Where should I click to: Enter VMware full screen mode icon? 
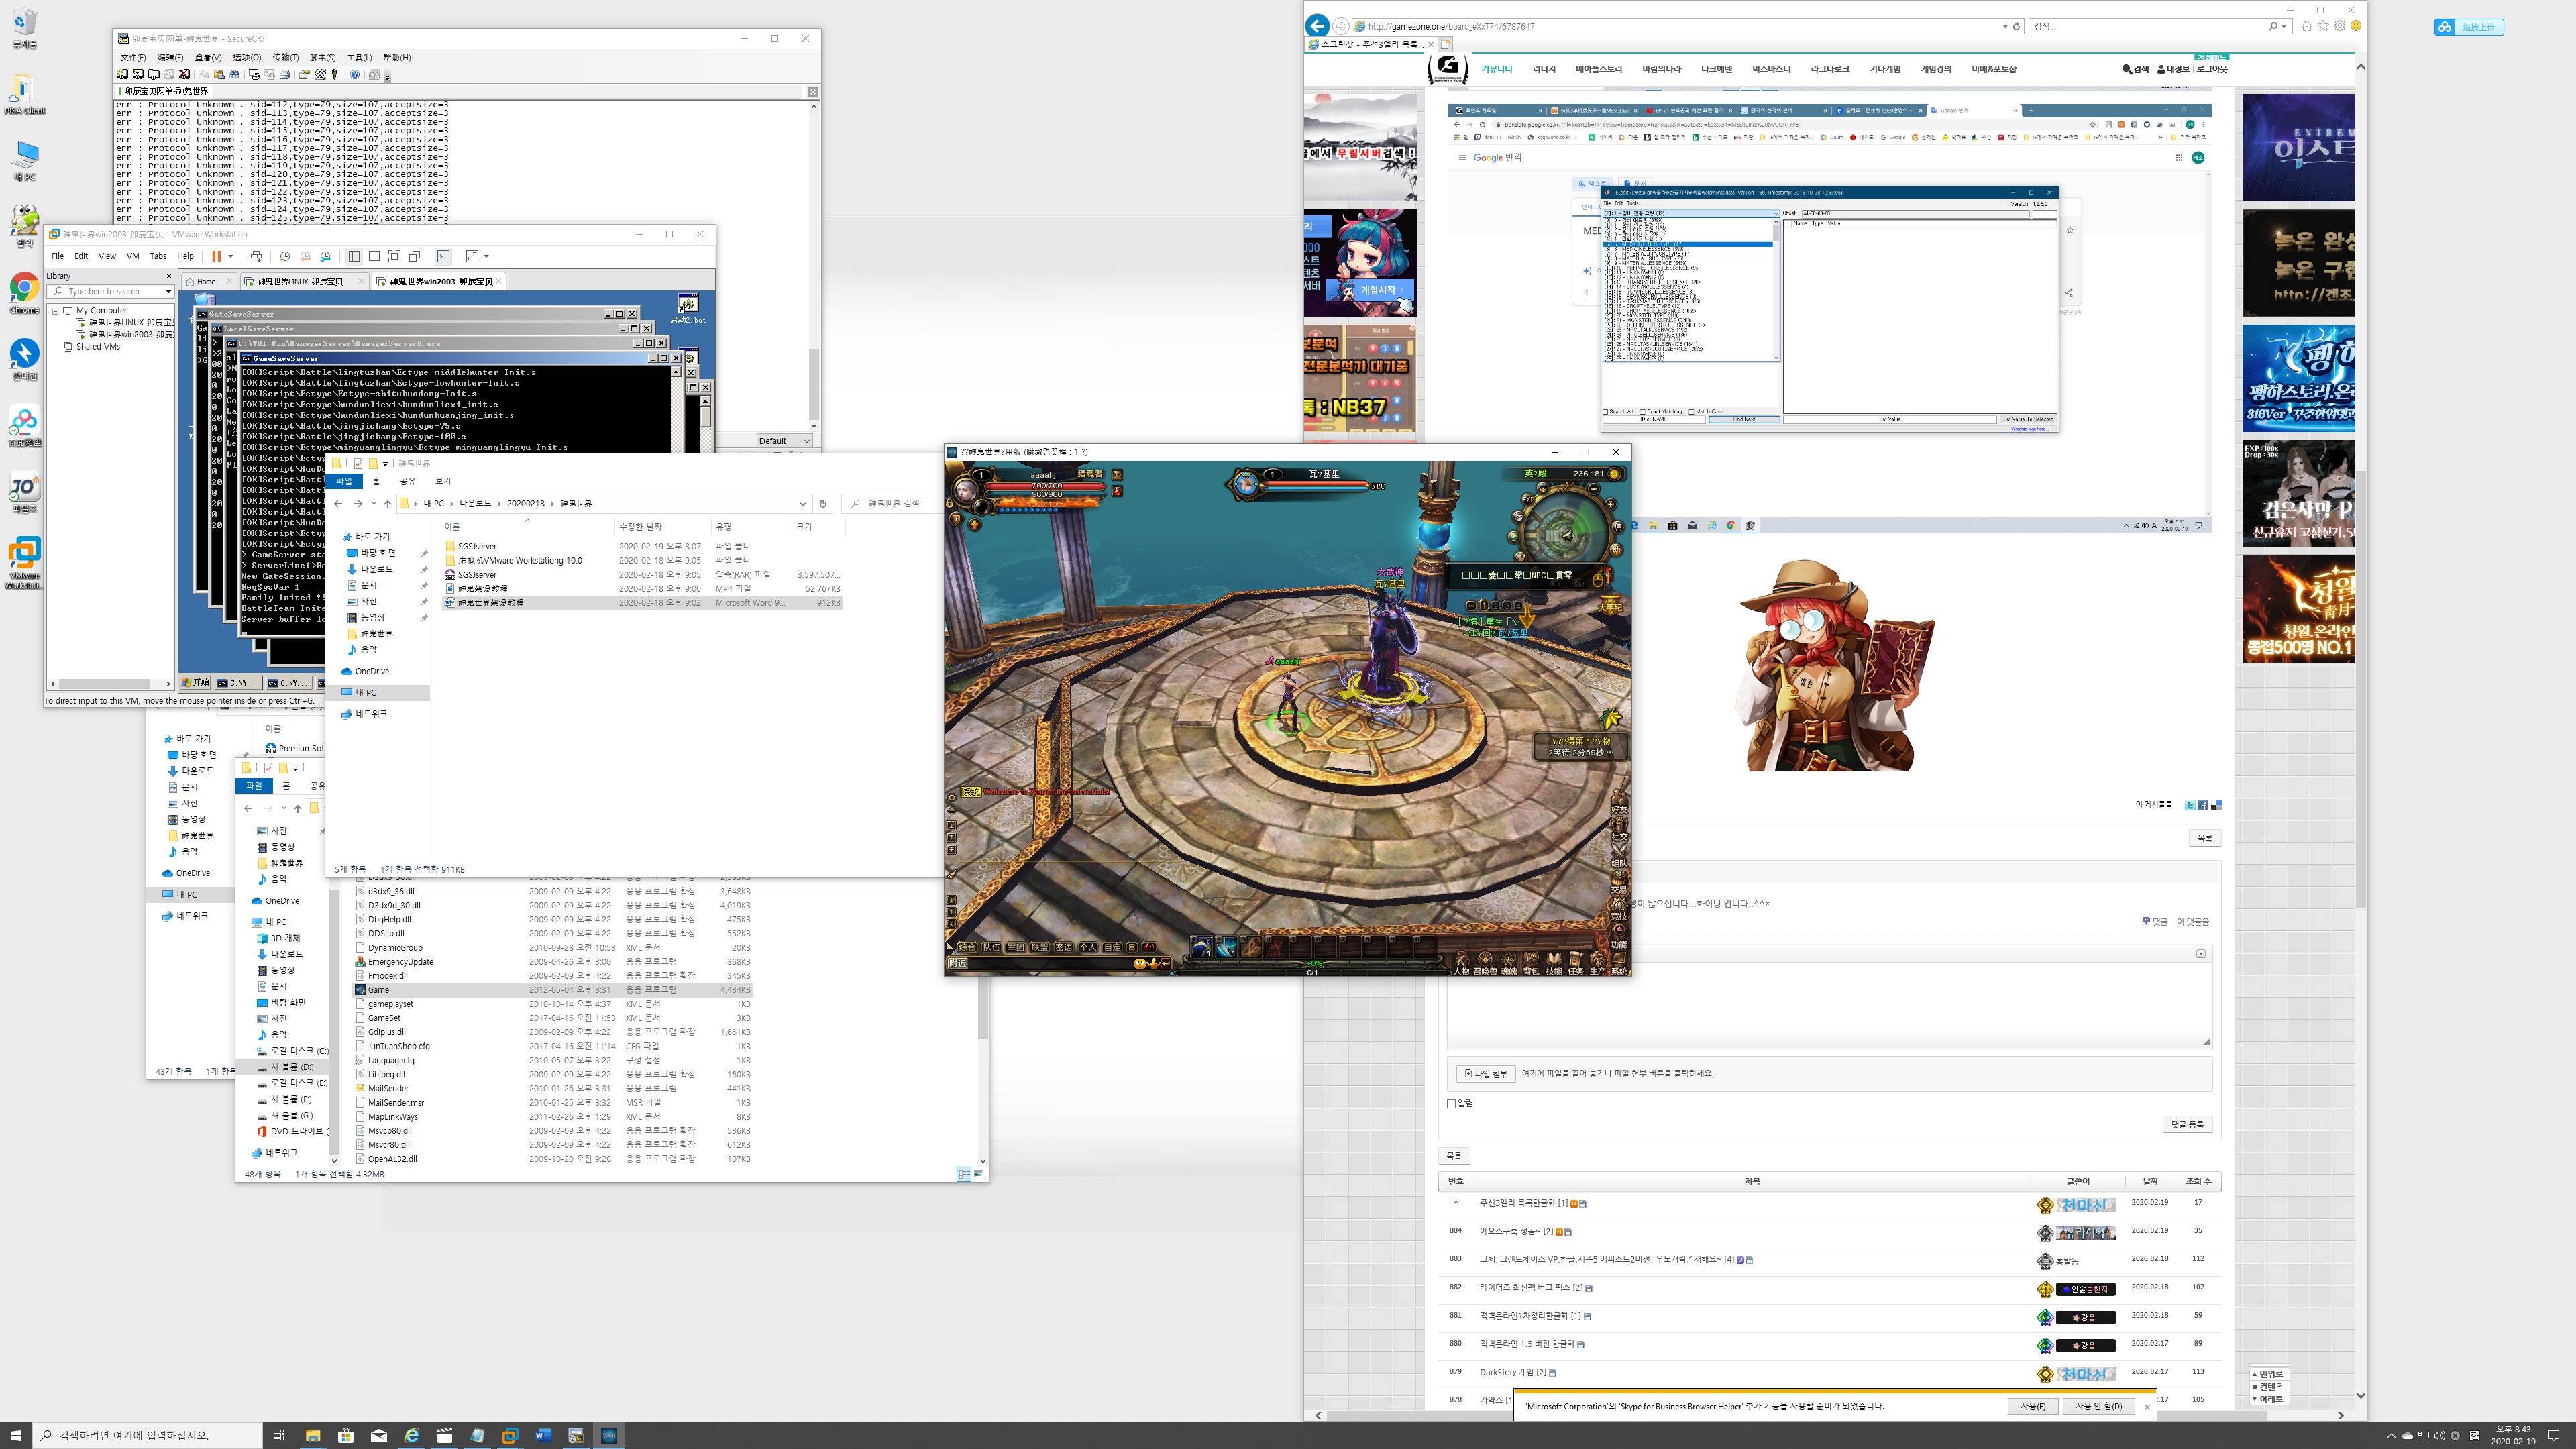coord(394,256)
